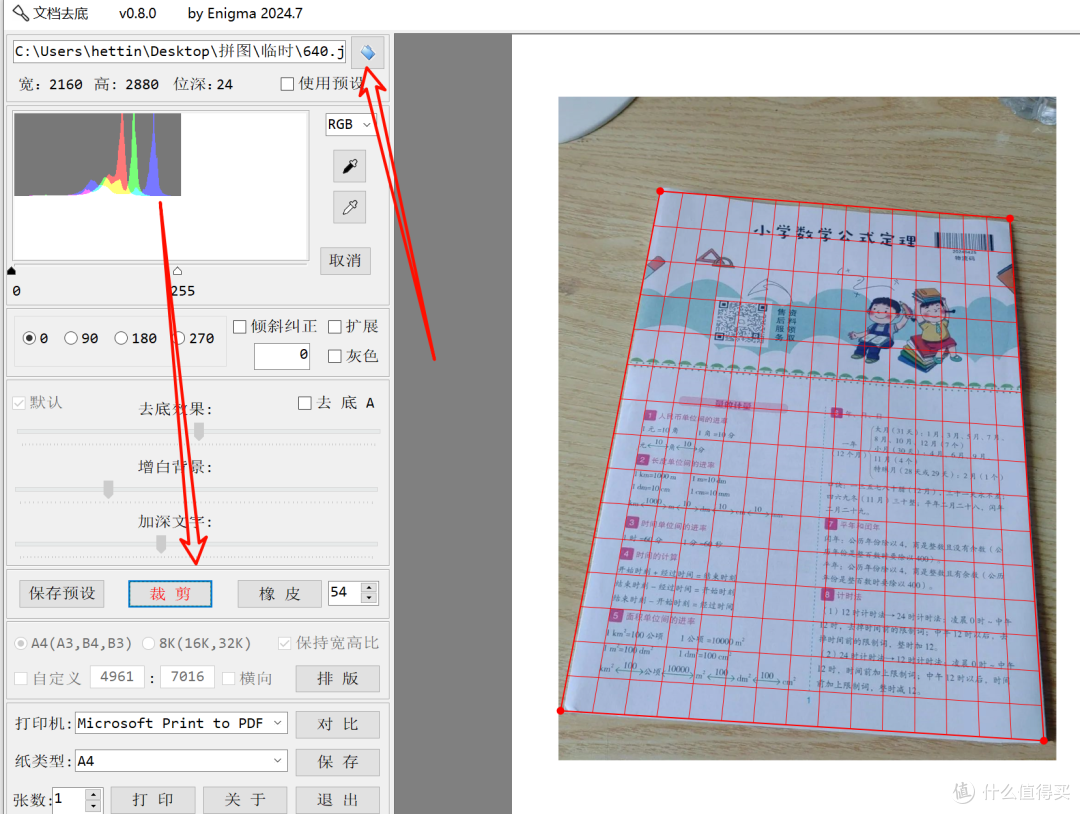Click the 增白背景 slider handle

(108, 489)
